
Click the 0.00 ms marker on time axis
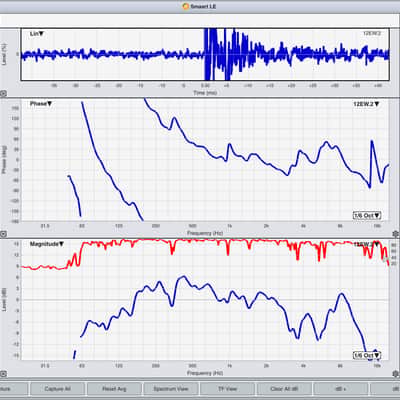click(x=205, y=86)
